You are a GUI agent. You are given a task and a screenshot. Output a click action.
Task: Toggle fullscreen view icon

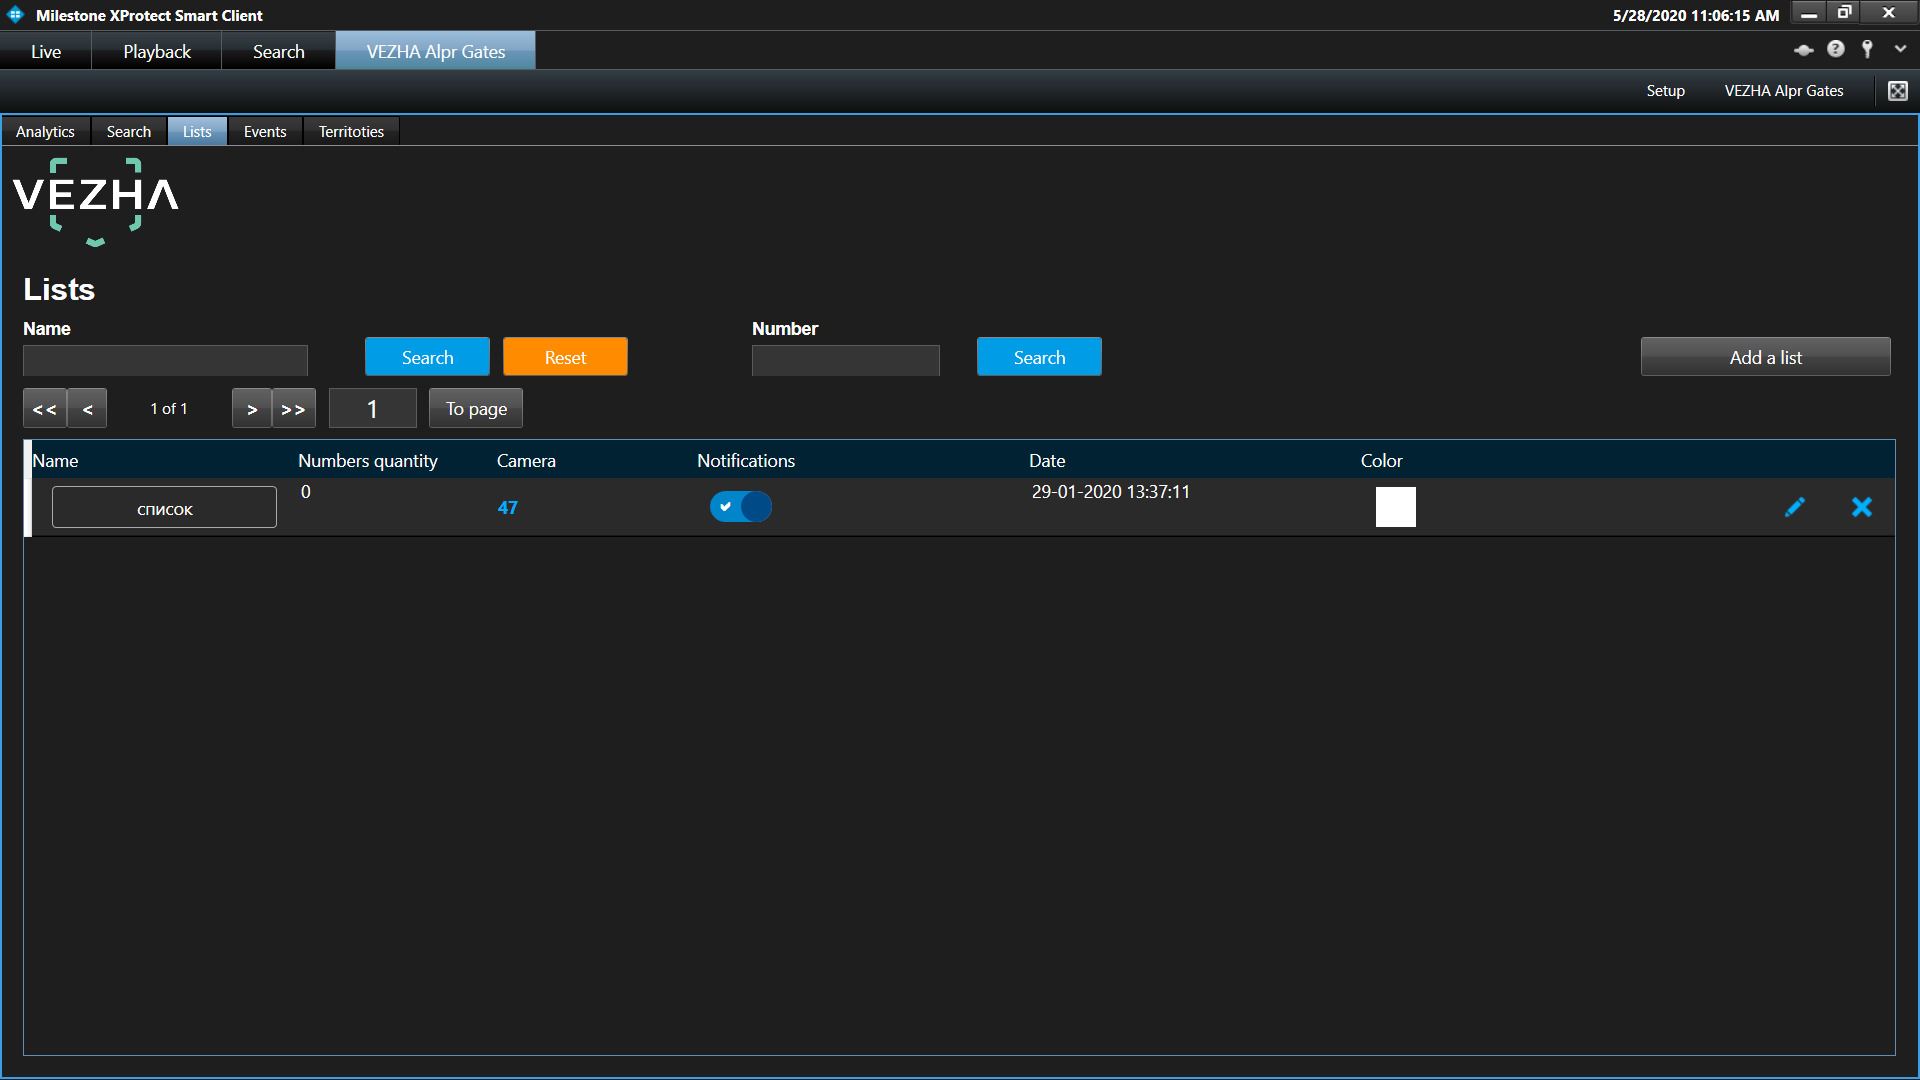[1898, 91]
